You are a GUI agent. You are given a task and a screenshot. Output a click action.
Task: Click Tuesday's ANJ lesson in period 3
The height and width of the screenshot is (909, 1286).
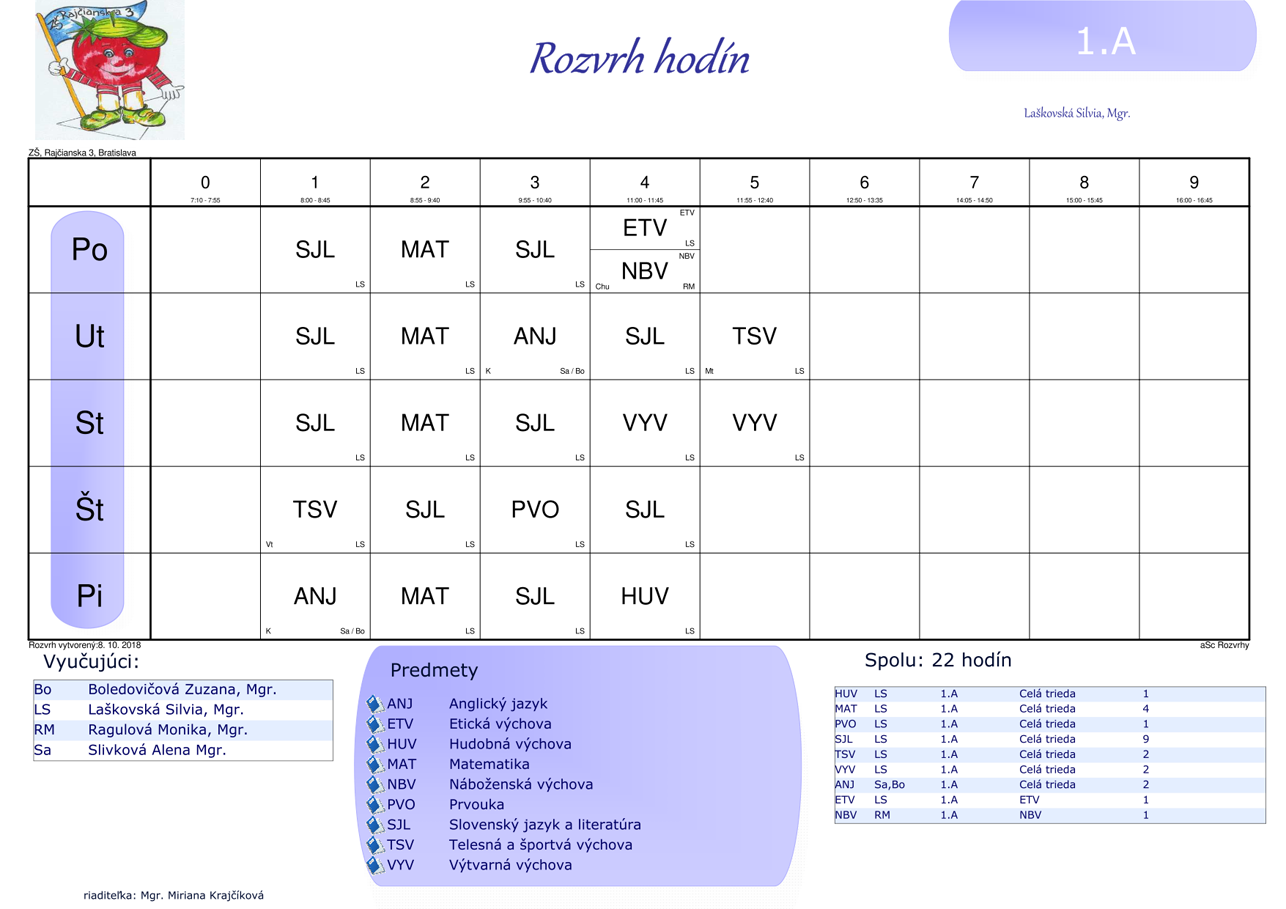point(535,336)
